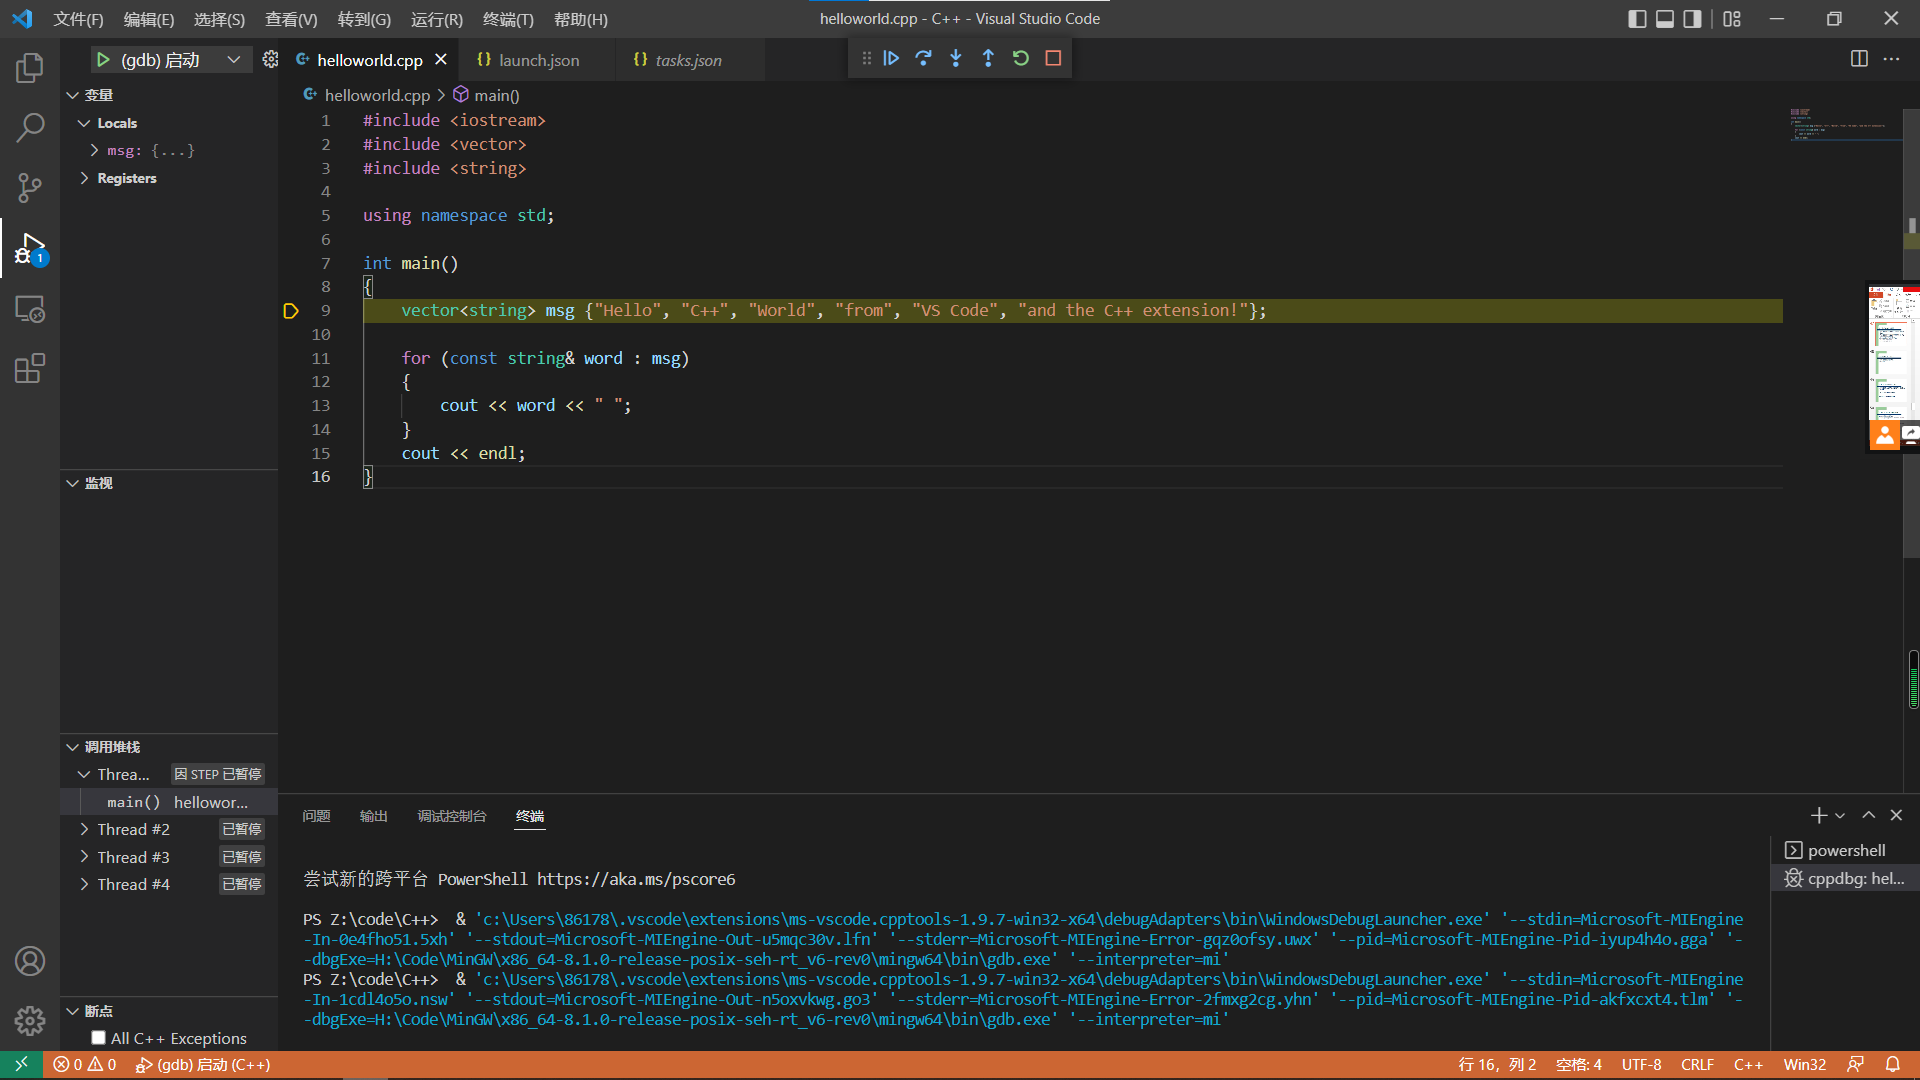Screen dimensions: 1920x1080
Task: Toggle the bottom panel layout button
Action: [1665, 19]
